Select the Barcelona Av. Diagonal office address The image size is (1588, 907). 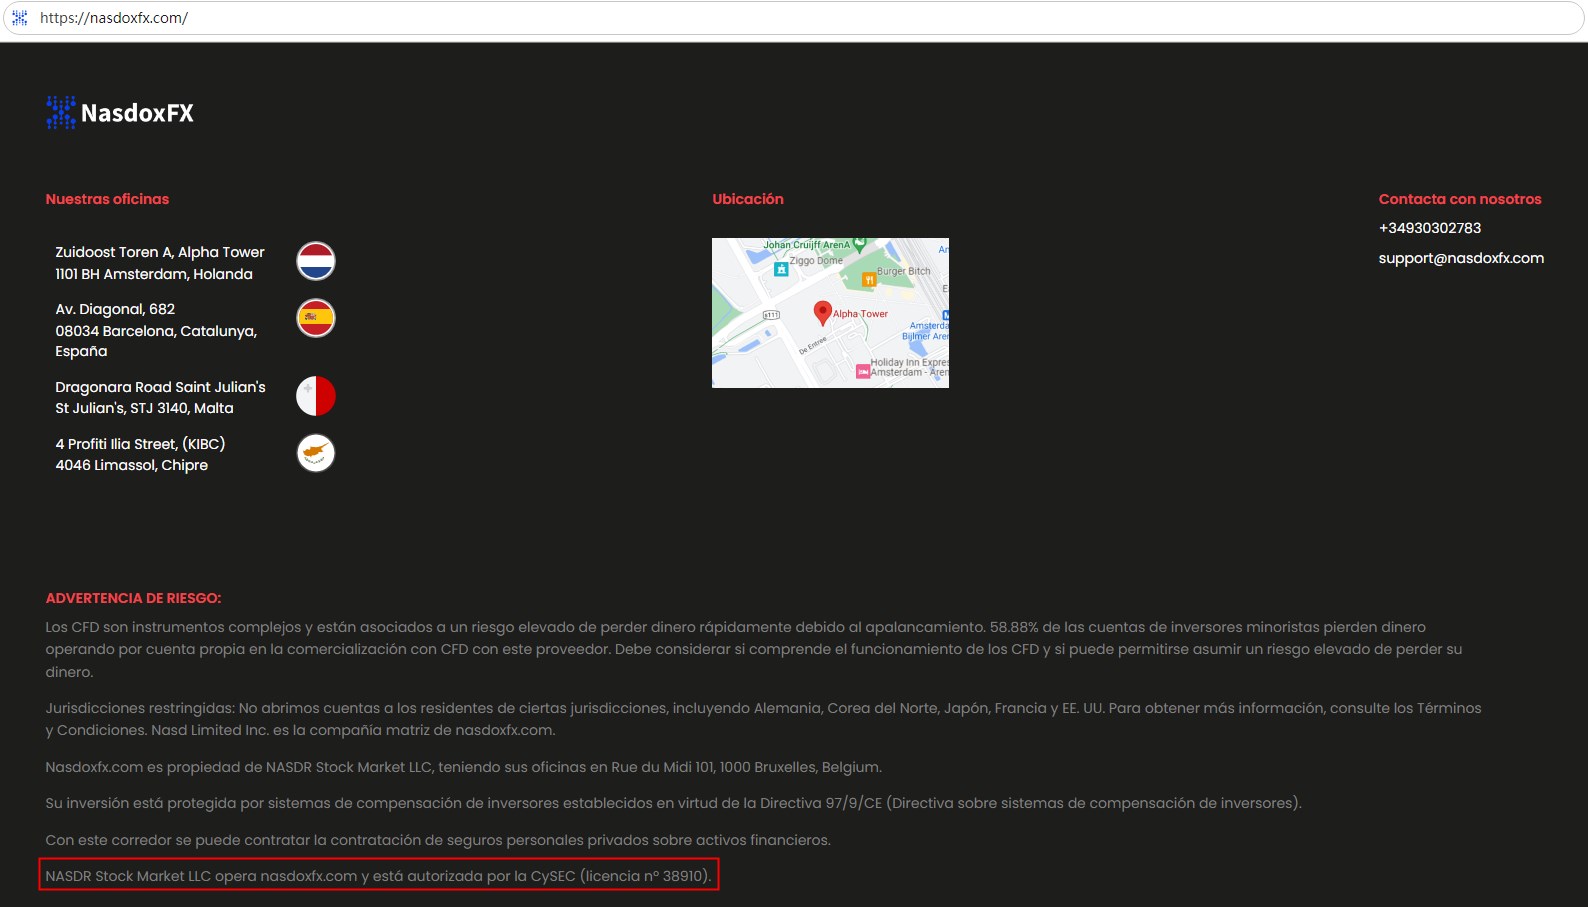(156, 330)
